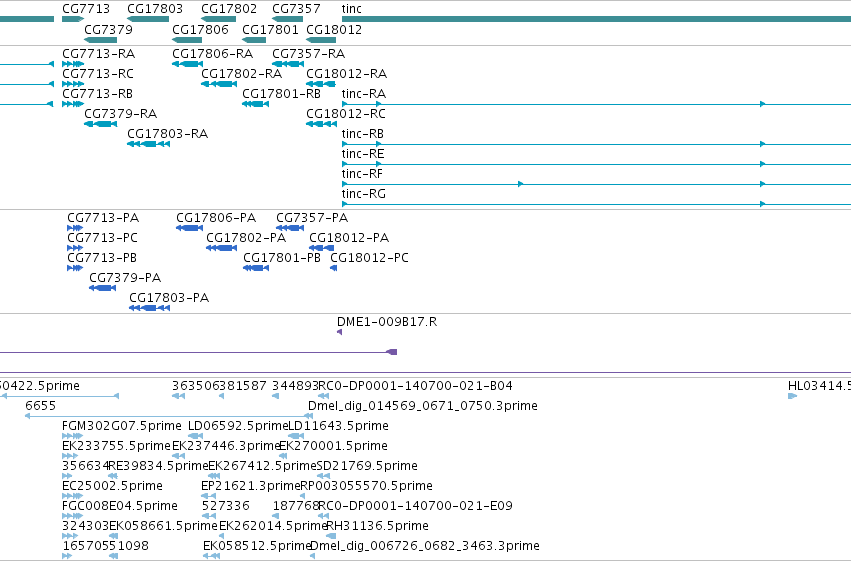Select protein CG7713-PA
The height and width of the screenshot is (561, 851).
tap(75, 228)
